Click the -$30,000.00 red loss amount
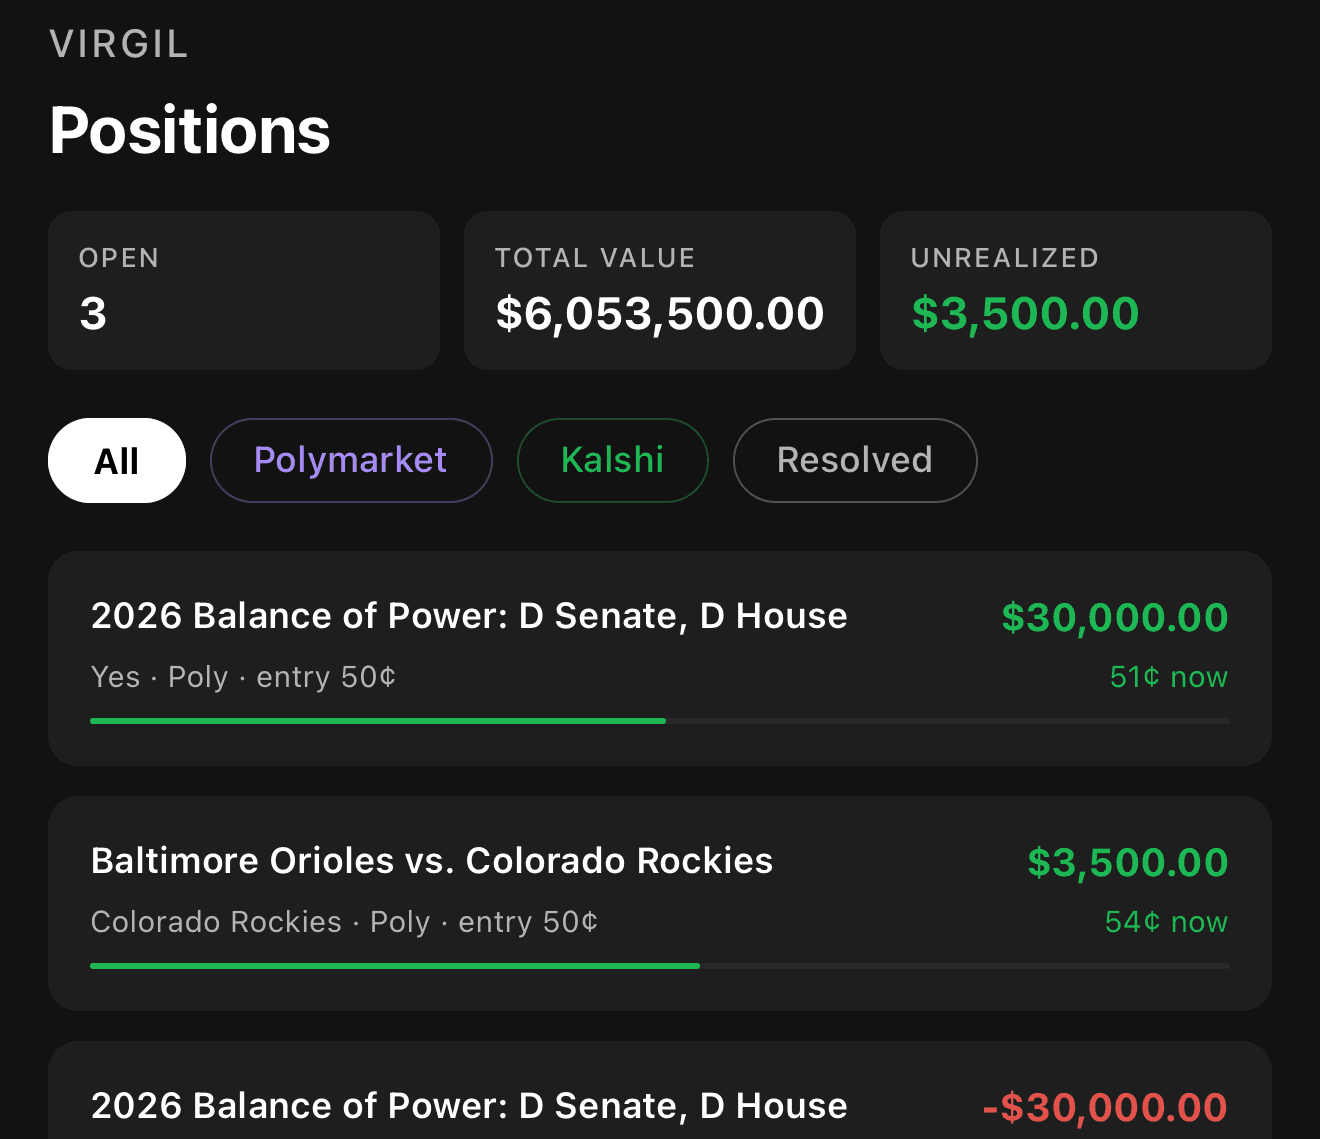1320x1139 pixels. point(1105,1107)
